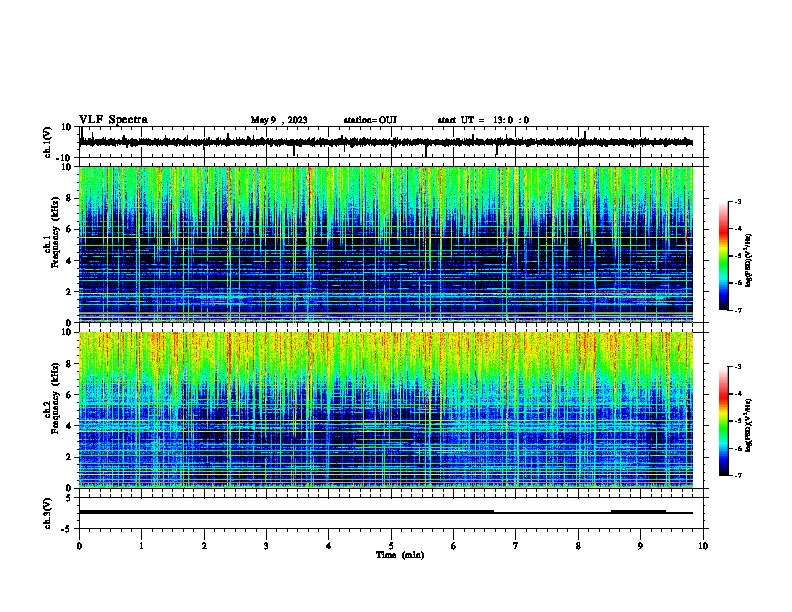Click the "6" kHz tick on ch.2 axis
Viewport: 792px width, 612px height.
click(69, 395)
